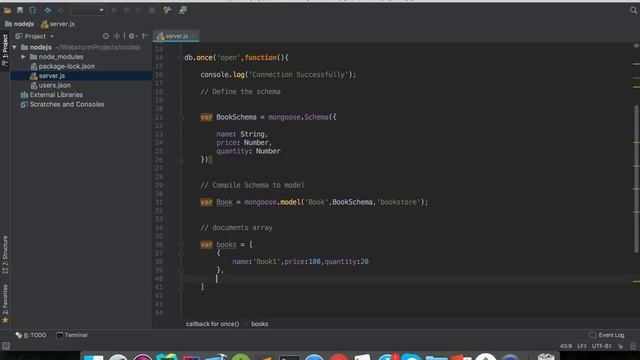Click the books breadcrumb below editor
The height and width of the screenshot is (360, 640).
(260, 324)
